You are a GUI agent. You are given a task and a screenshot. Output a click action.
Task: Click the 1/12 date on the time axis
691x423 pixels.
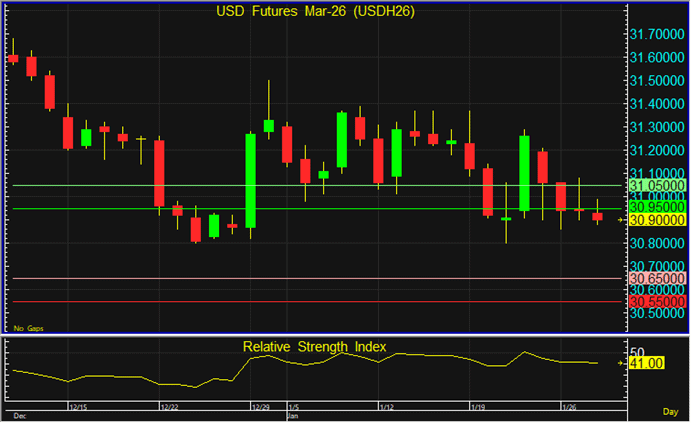coord(386,408)
